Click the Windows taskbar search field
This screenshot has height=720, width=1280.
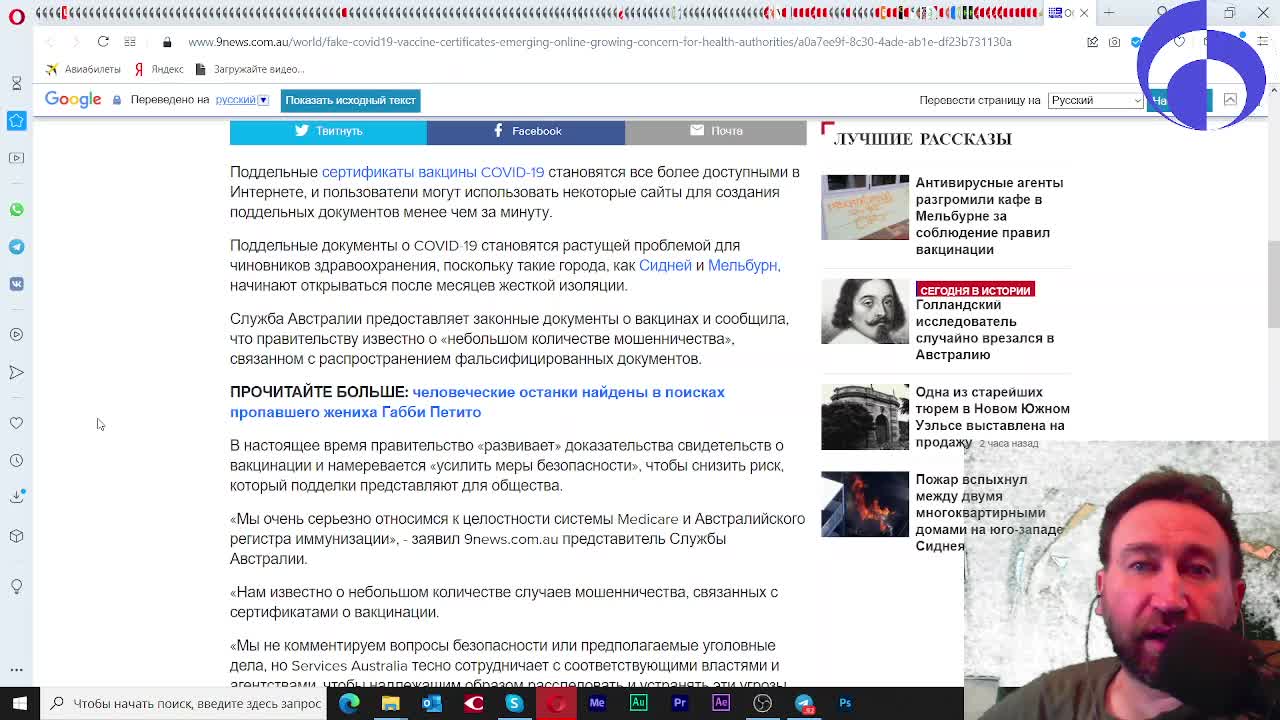coord(184,703)
